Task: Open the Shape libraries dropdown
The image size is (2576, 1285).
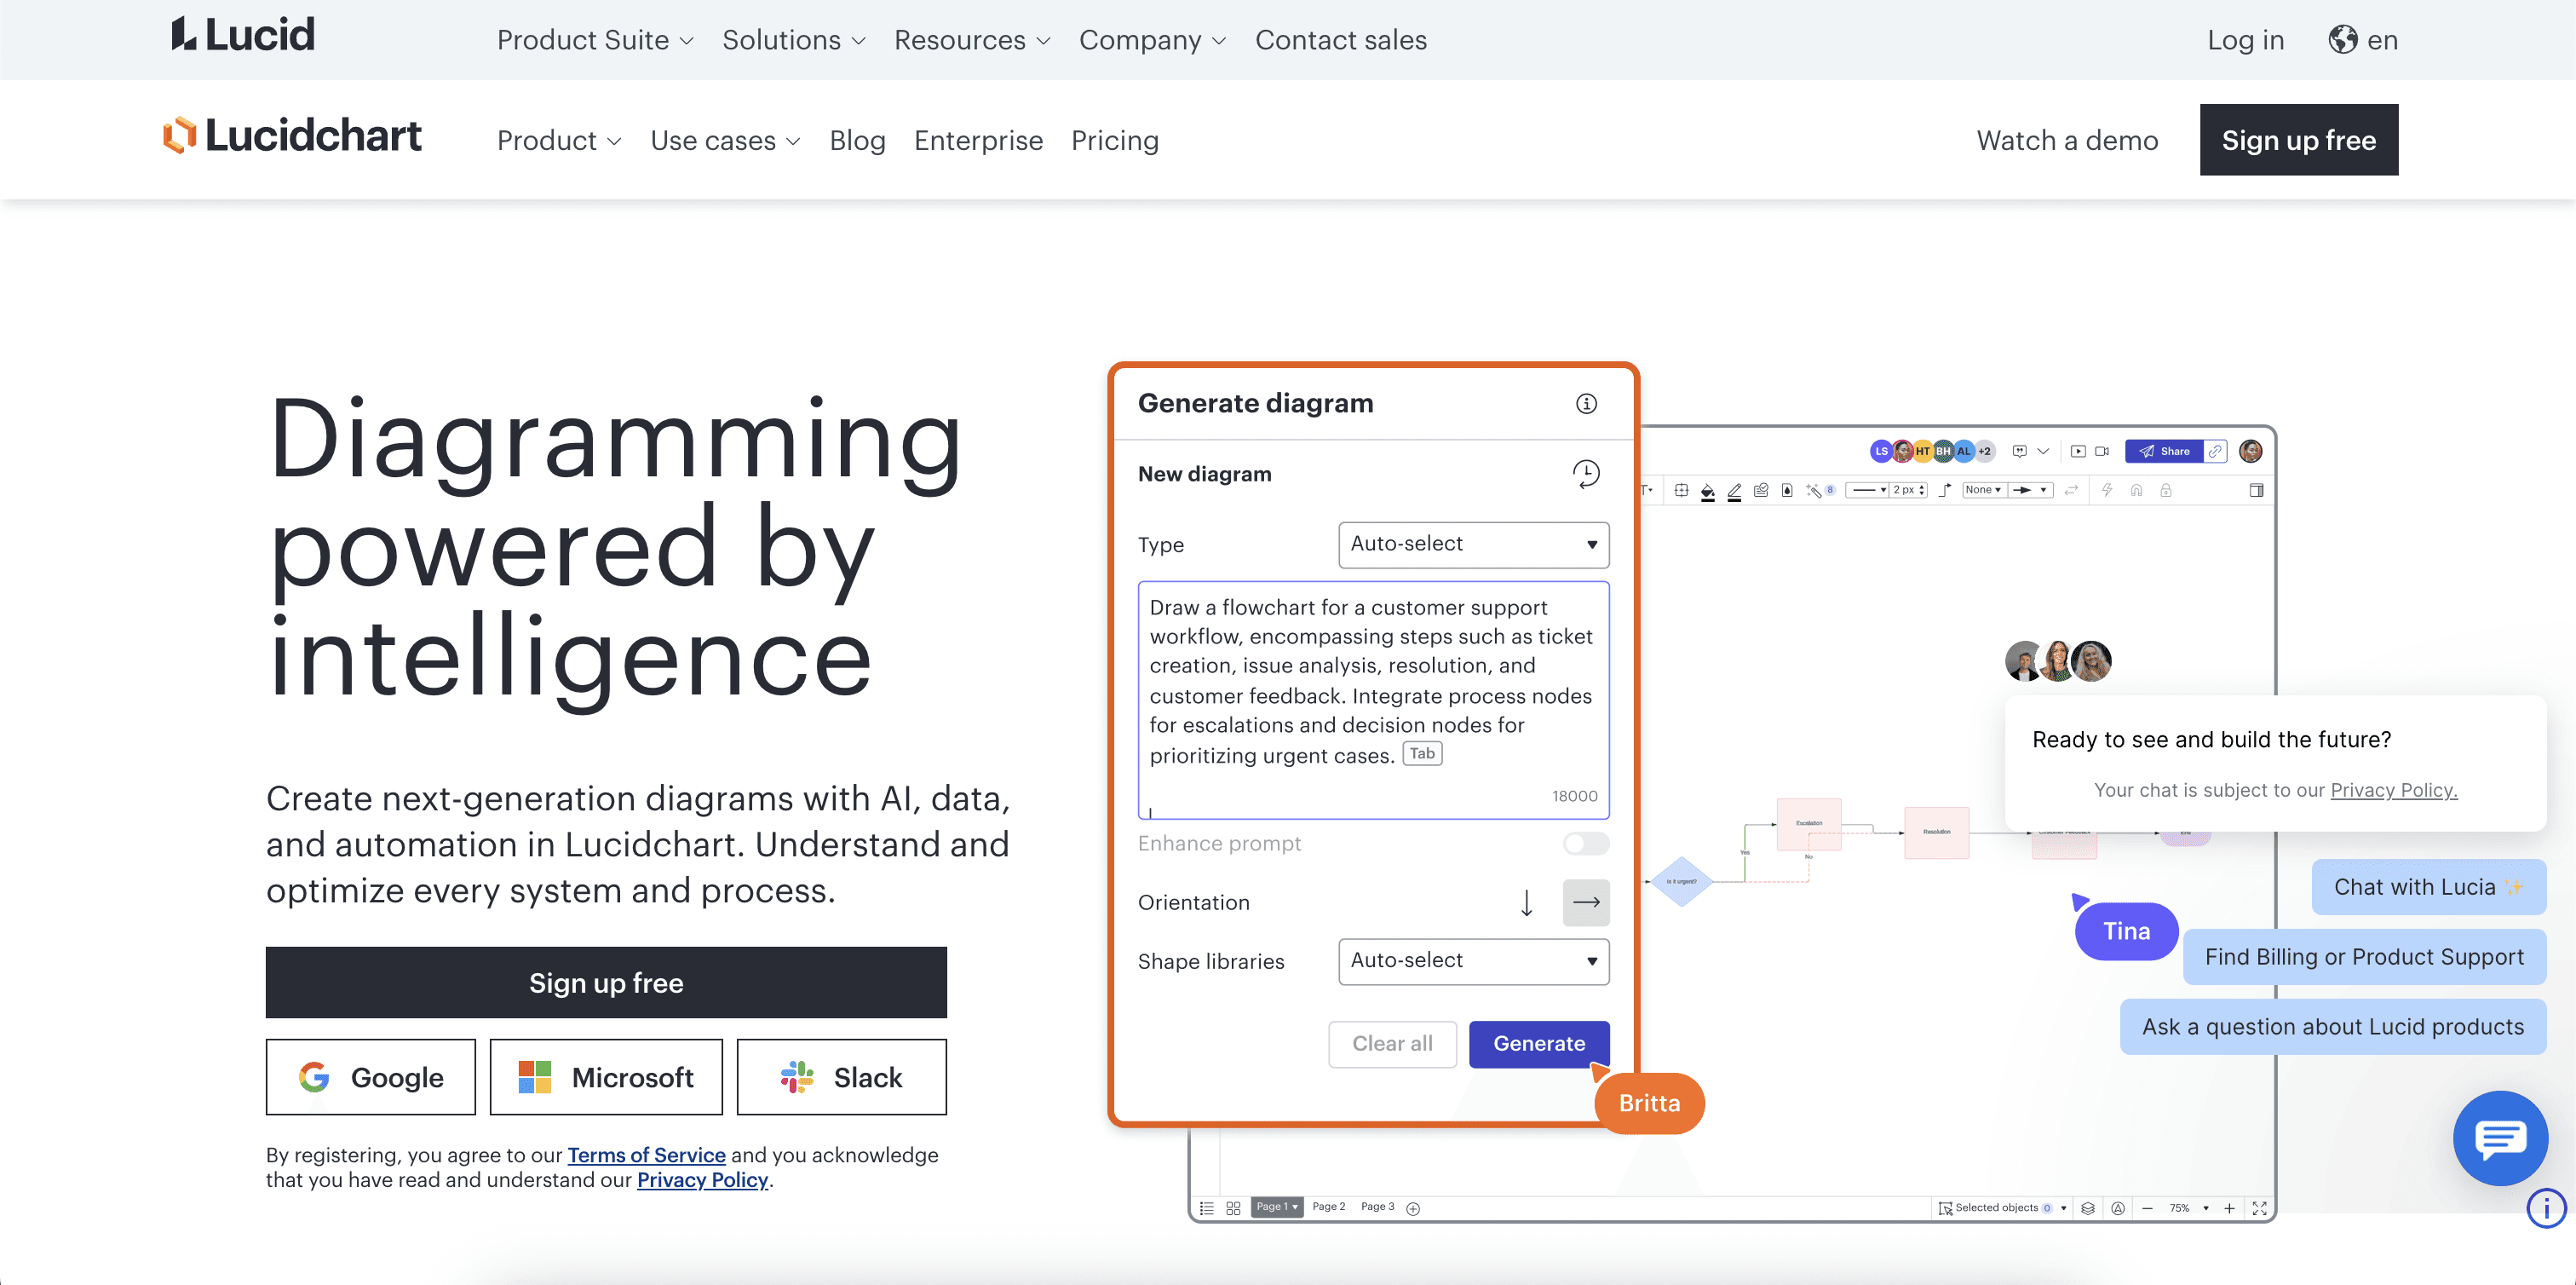Action: coord(1473,961)
